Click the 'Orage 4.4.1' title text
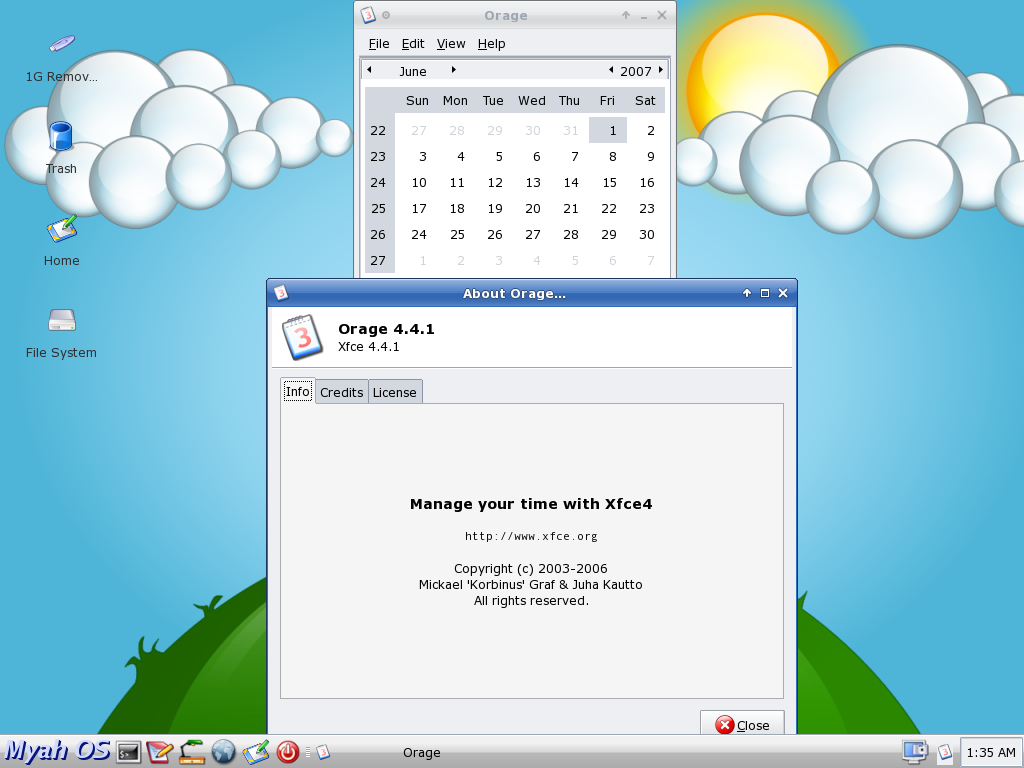This screenshot has height=768, width=1024. (386, 328)
